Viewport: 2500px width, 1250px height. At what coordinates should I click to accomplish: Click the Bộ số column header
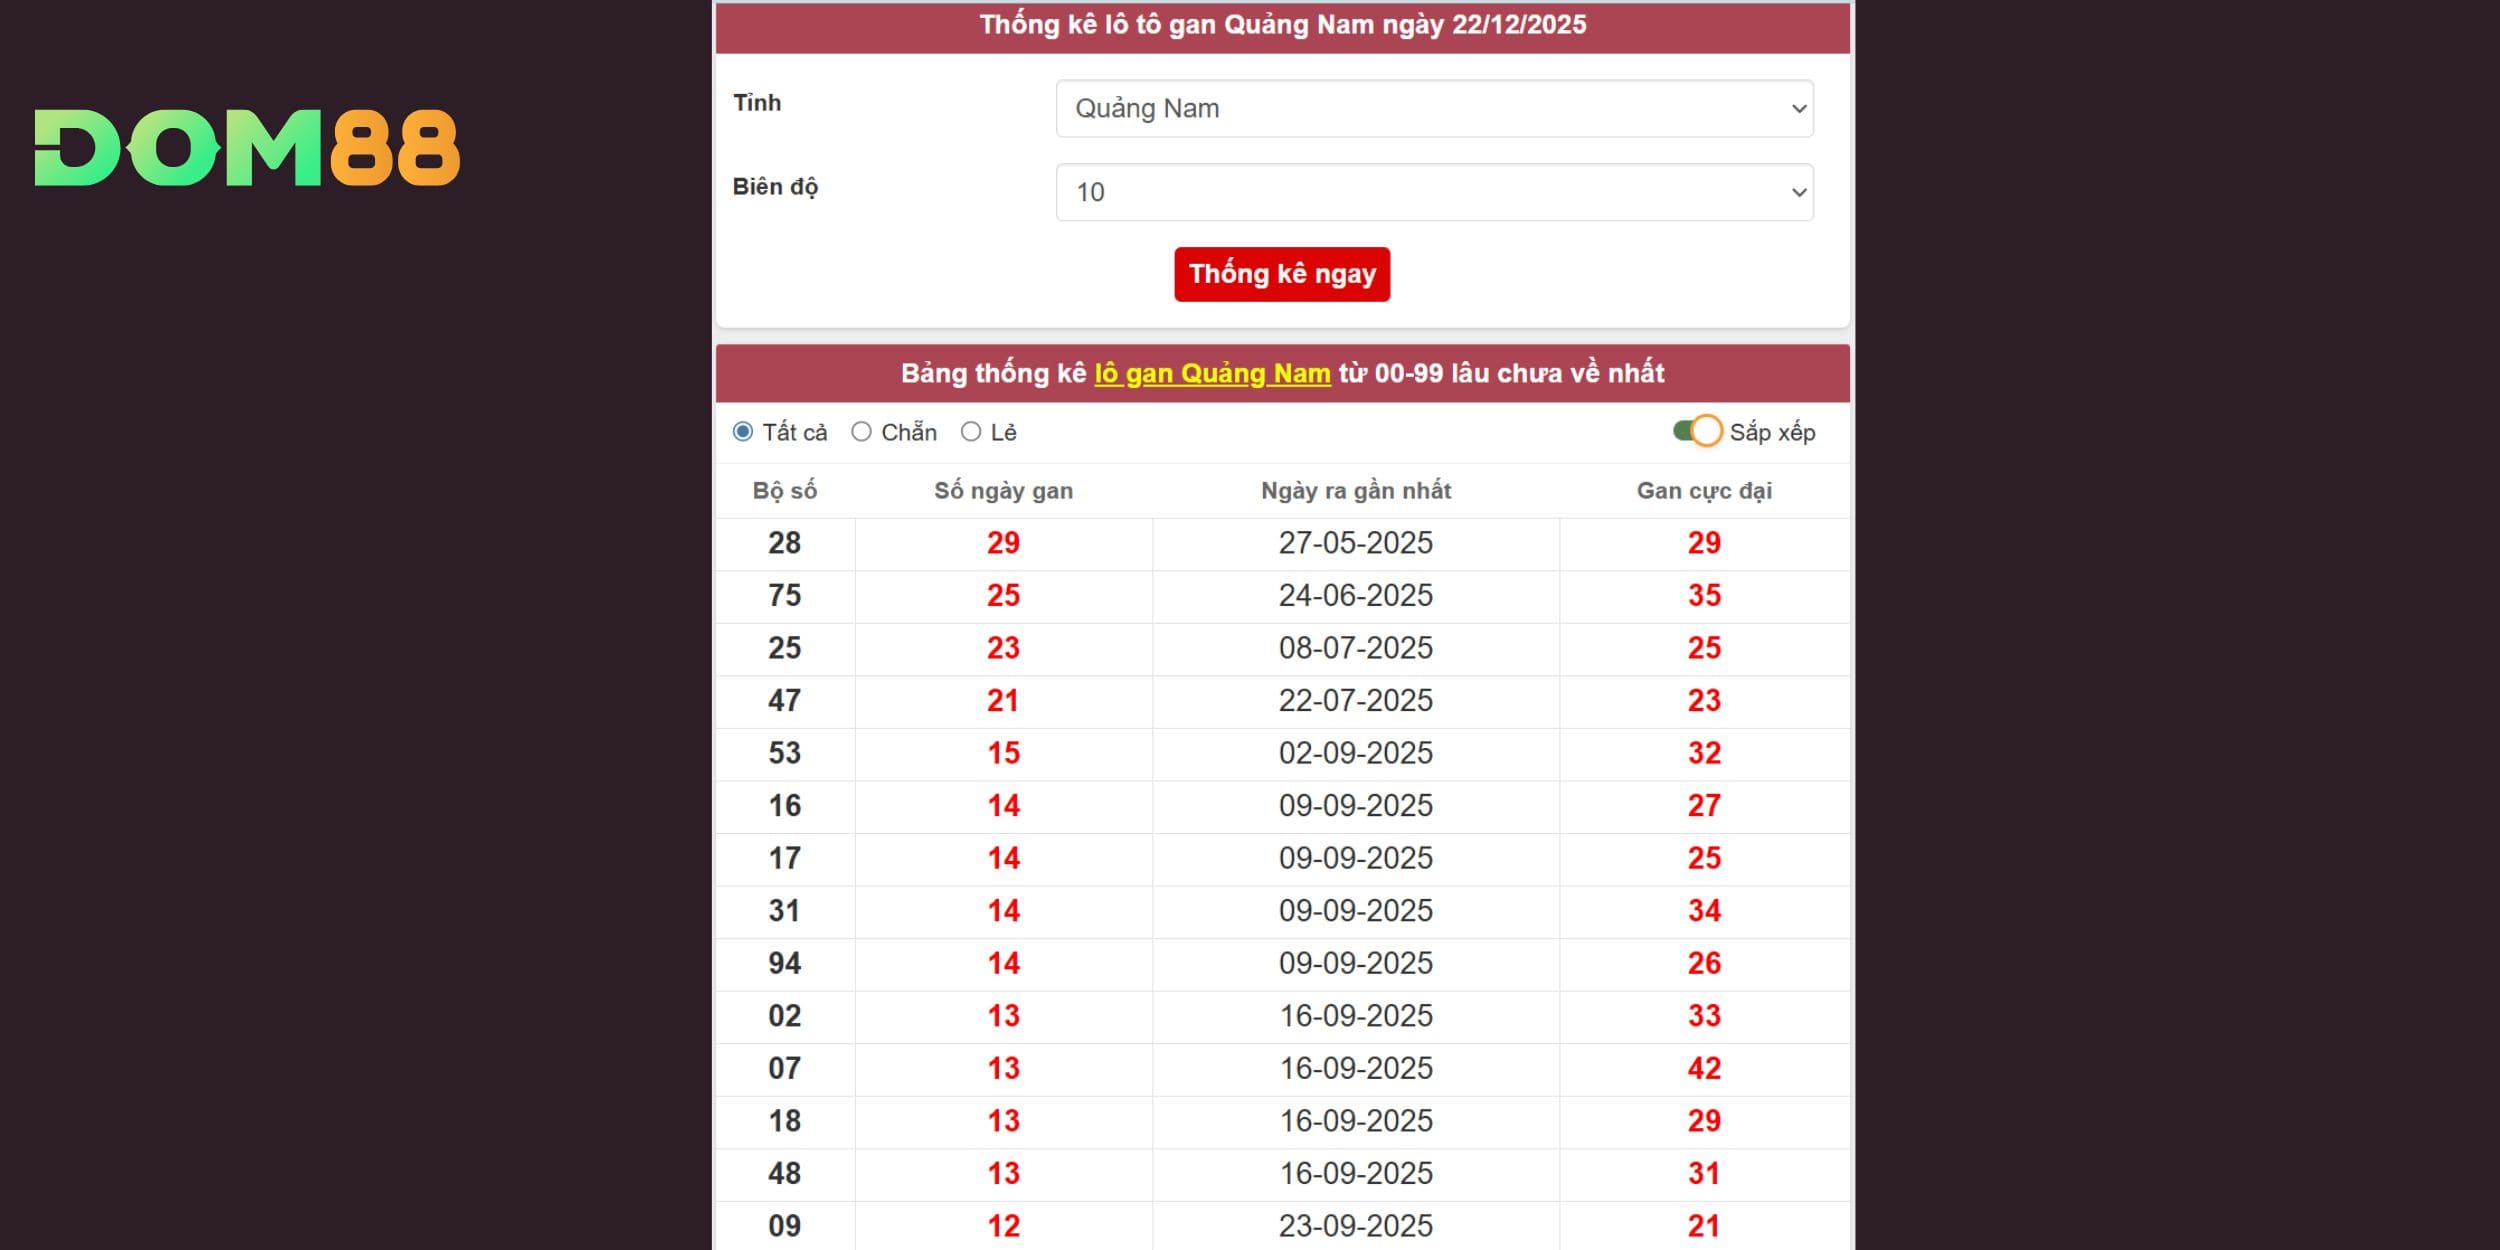click(x=784, y=491)
